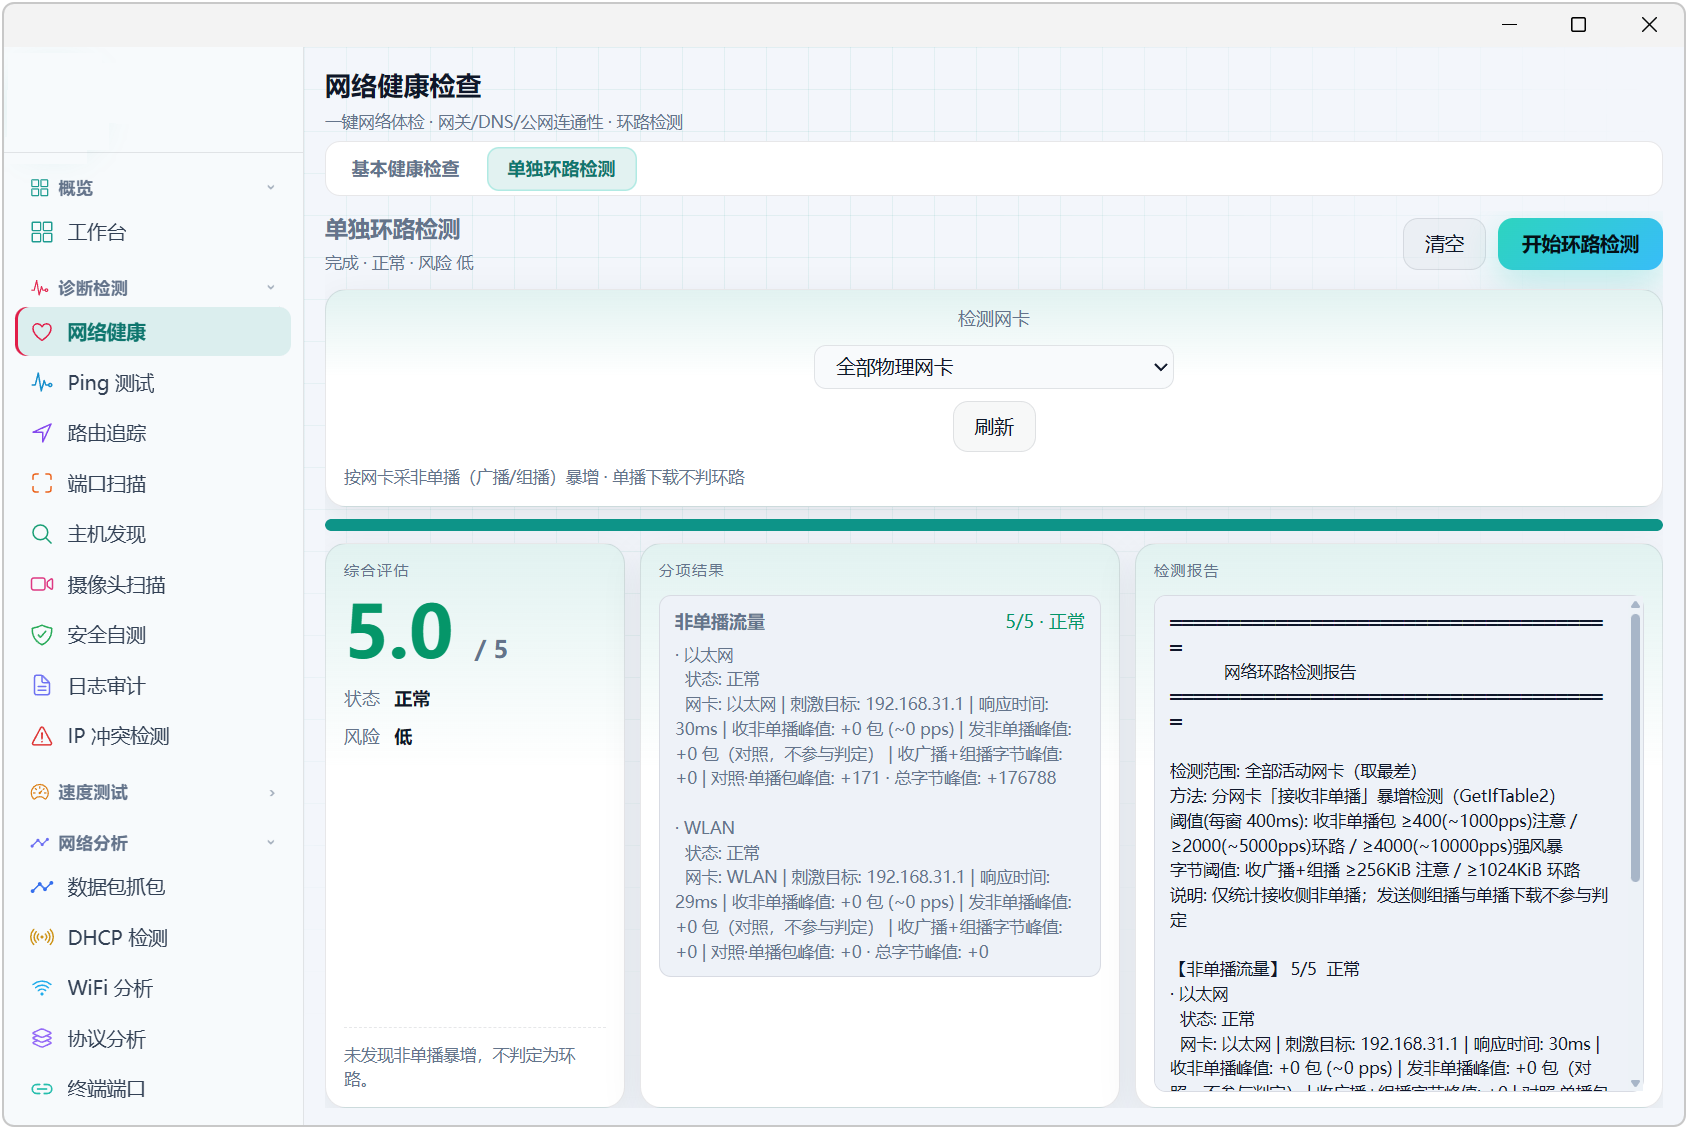
Task: Maximize the application window
Action: pos(1578,24)
